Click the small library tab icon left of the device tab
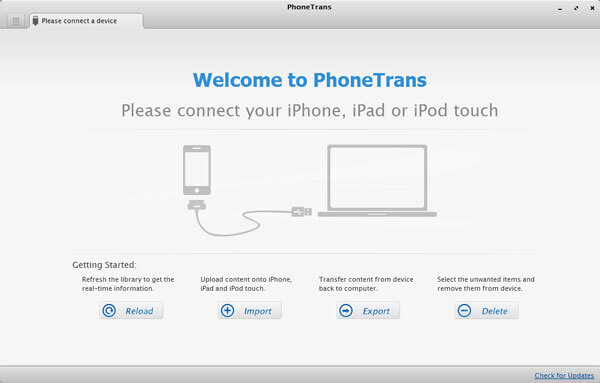 coord(16,21)
